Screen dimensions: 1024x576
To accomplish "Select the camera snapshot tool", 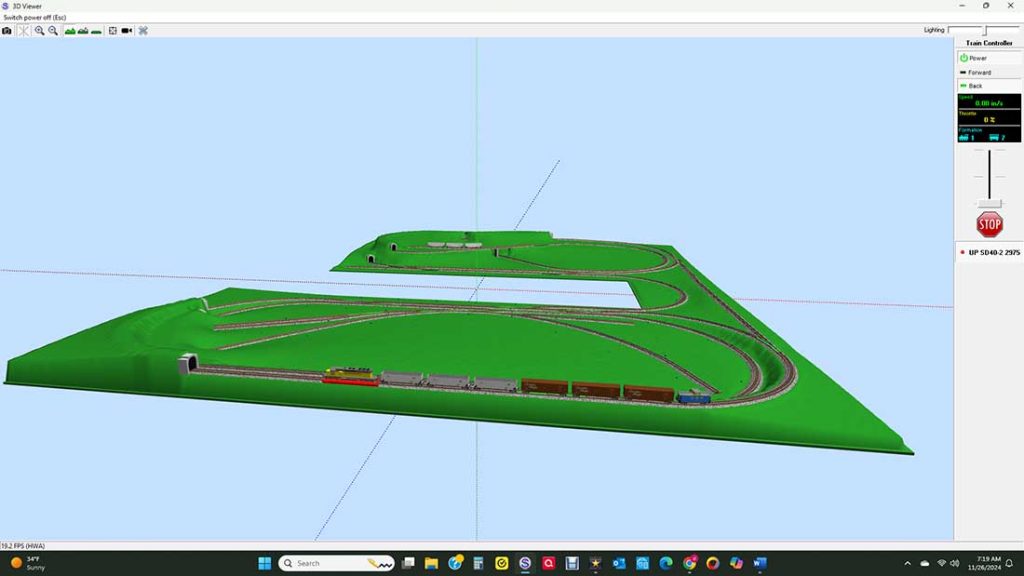I will point(7,30).
